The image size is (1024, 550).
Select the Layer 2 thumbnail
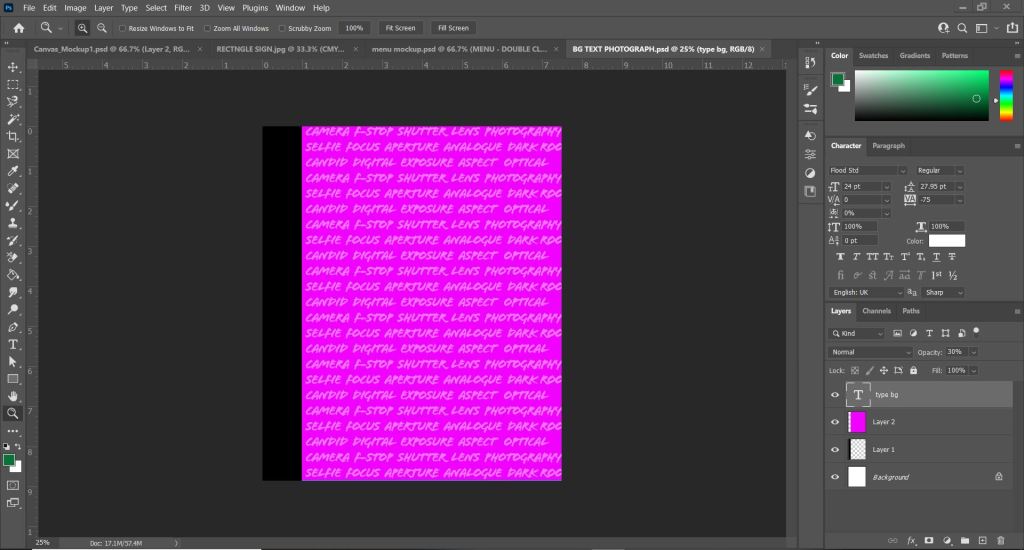(x=857, y=422)
